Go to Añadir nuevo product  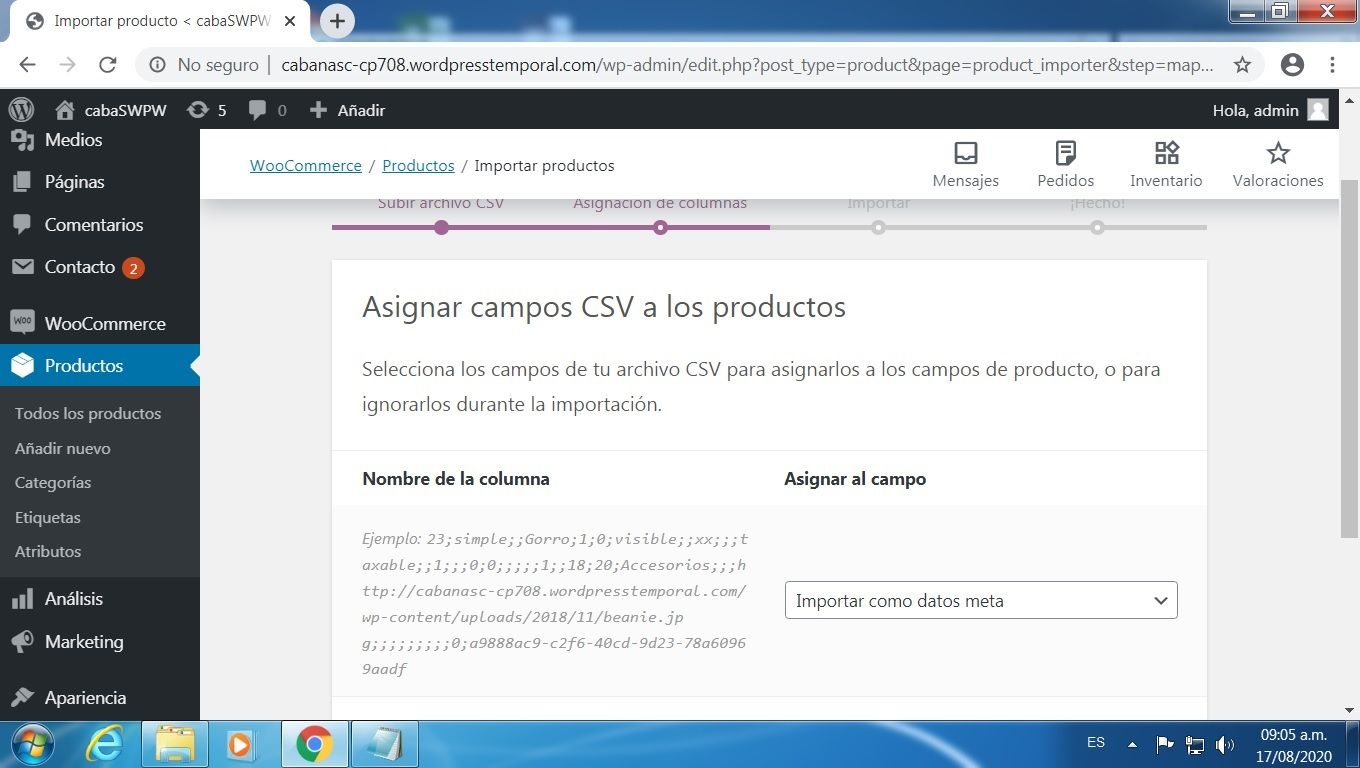63,449
